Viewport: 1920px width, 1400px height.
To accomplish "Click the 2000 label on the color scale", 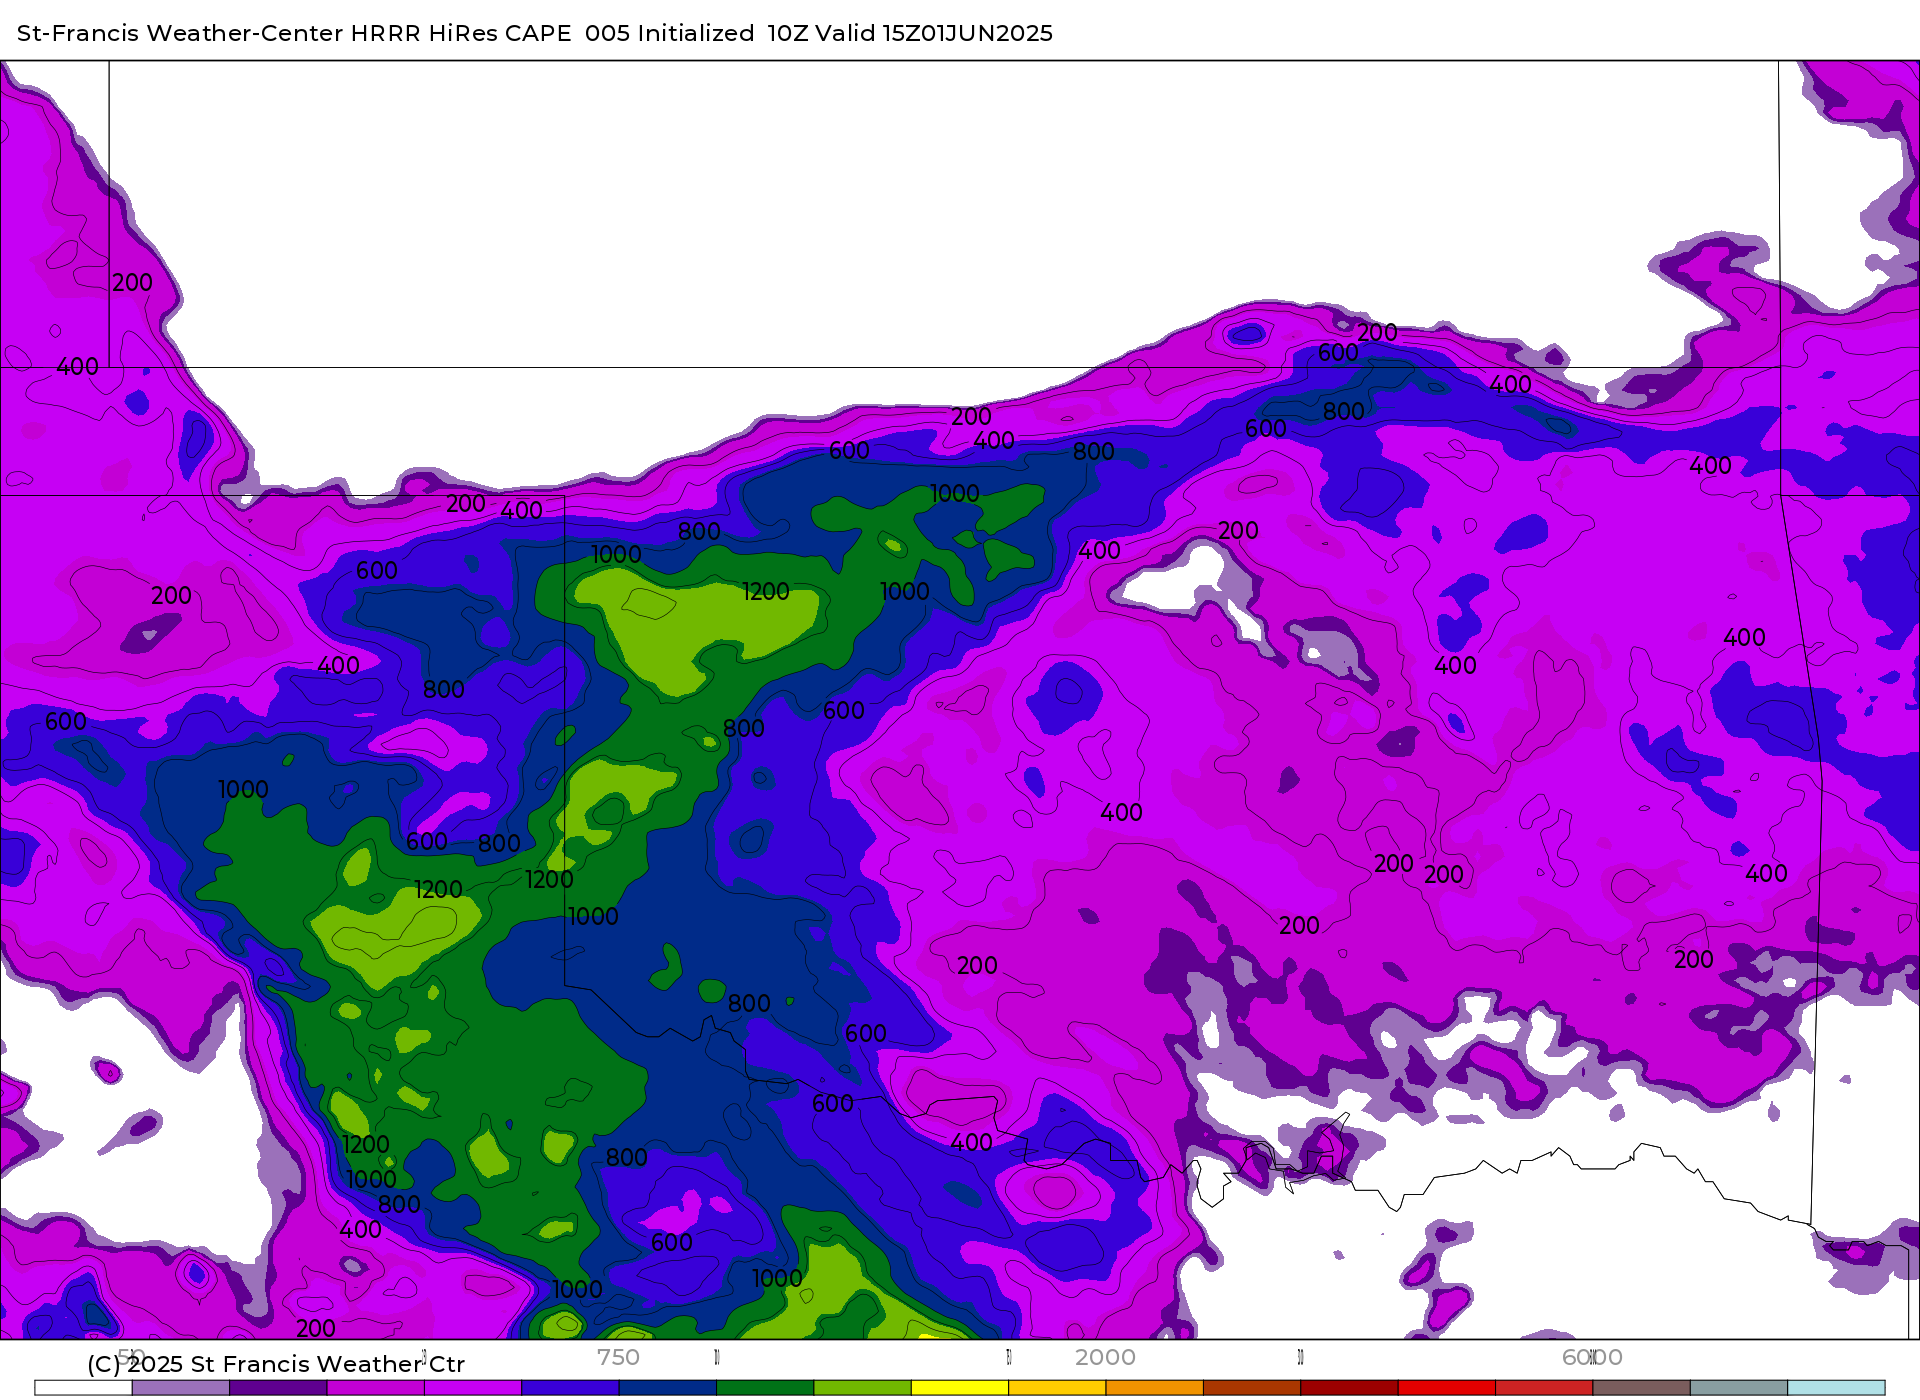I will (1105, 1357).
